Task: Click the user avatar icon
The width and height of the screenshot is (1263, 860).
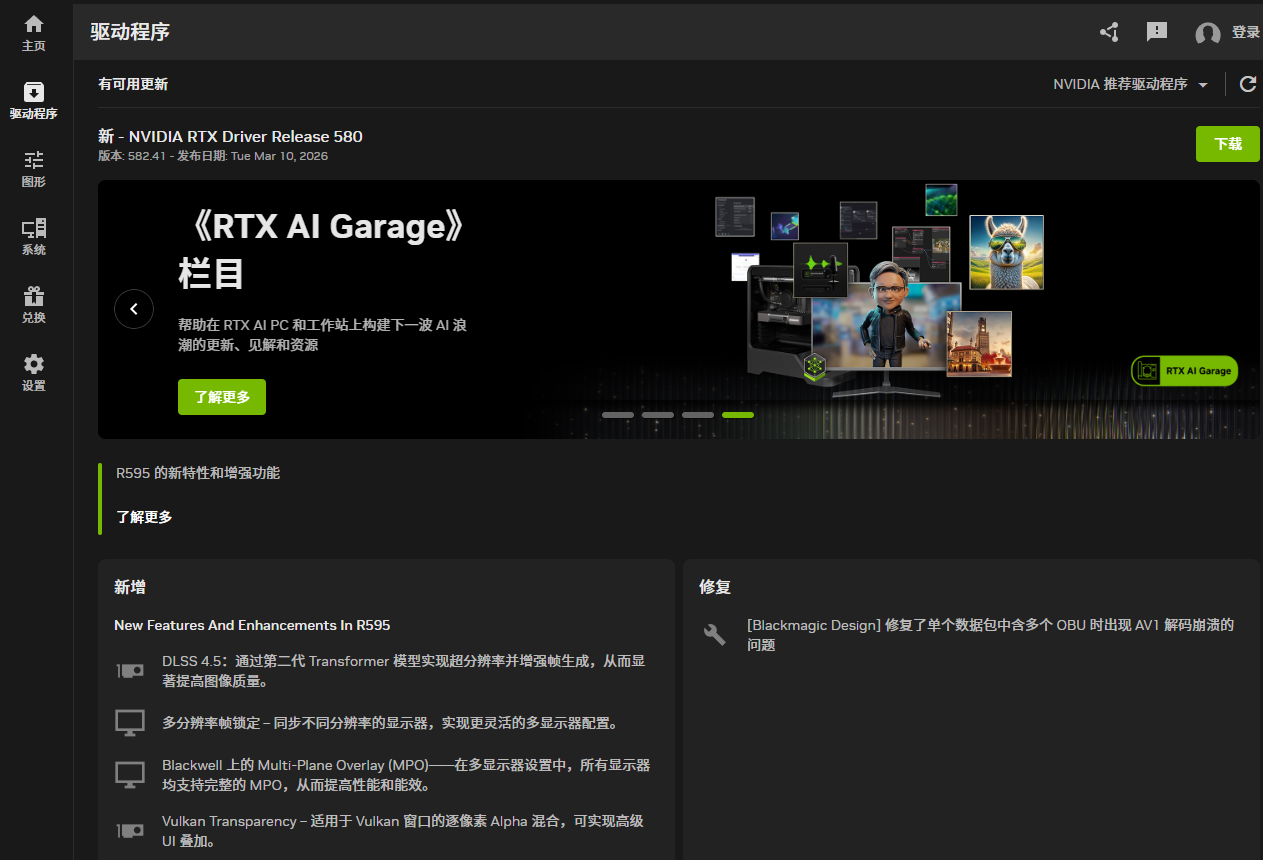Action: pyautogui.click(x=1208, y=33)
